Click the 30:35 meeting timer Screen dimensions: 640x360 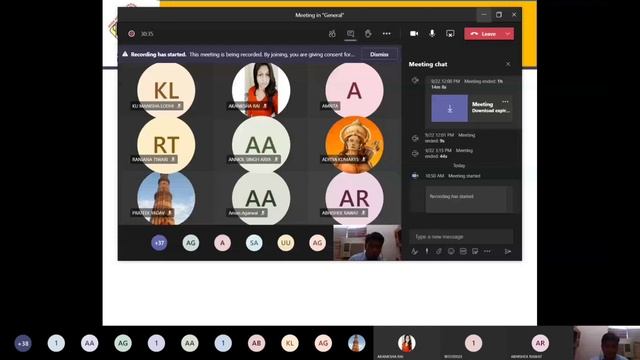[147, 34]
